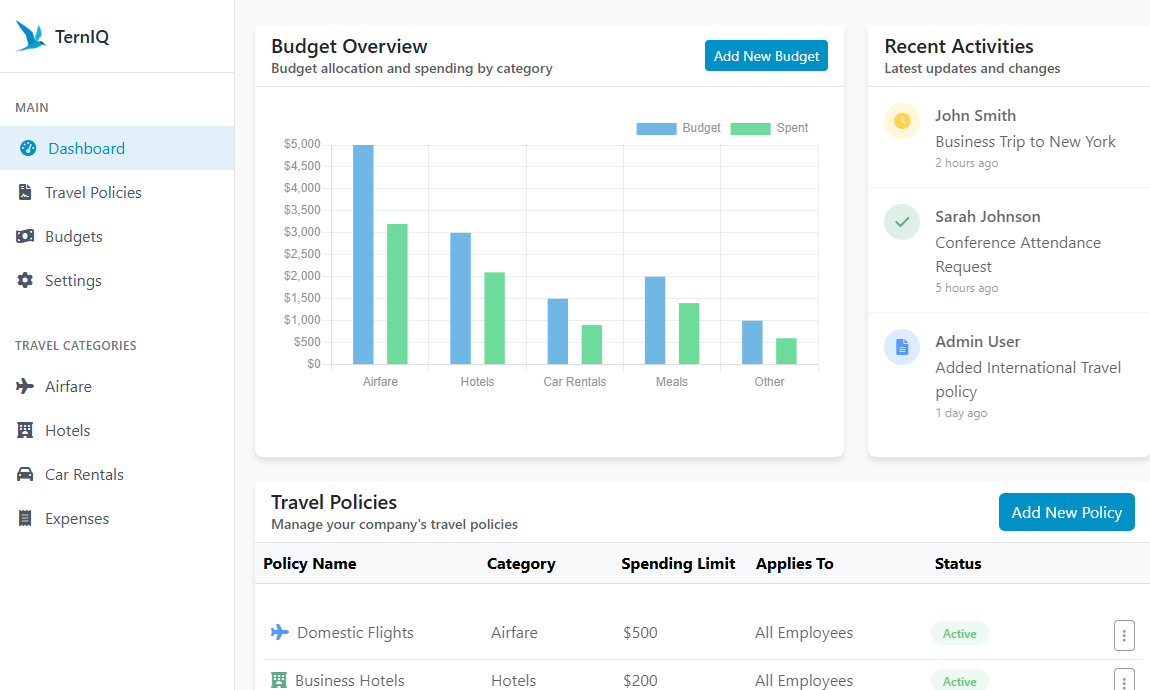Image resolution: width=1150 pixels, height=690 pixels.
Task: Select the Dashboard globe icon in sidebar
Action: [x=26, y=147]
